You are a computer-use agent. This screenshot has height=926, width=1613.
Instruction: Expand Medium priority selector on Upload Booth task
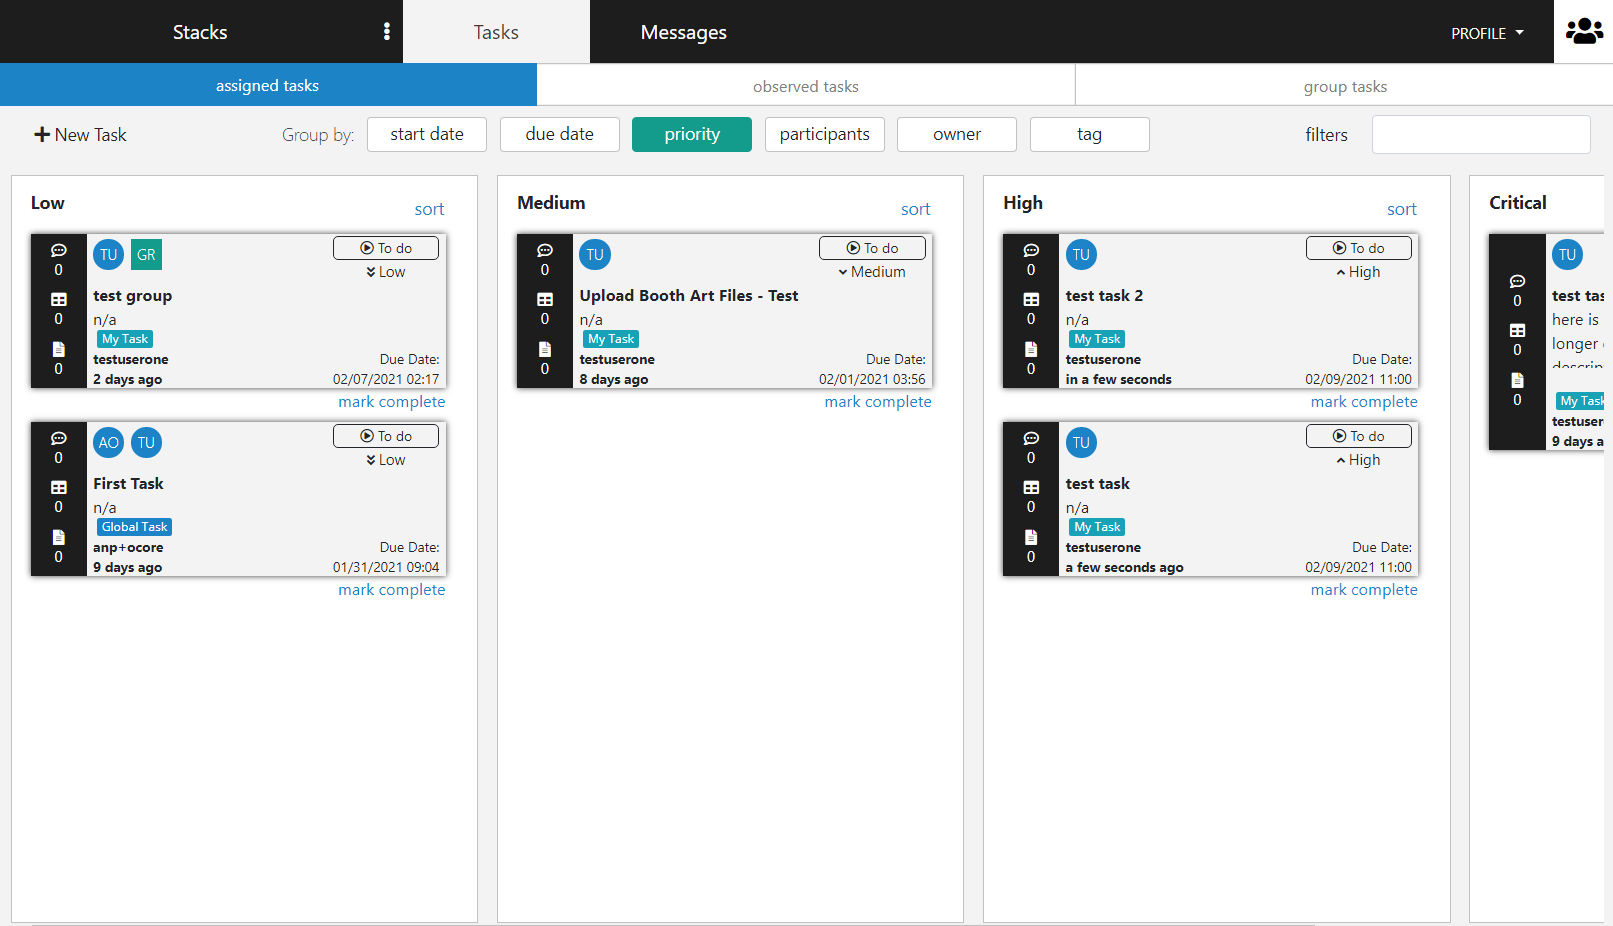(872, 272)
